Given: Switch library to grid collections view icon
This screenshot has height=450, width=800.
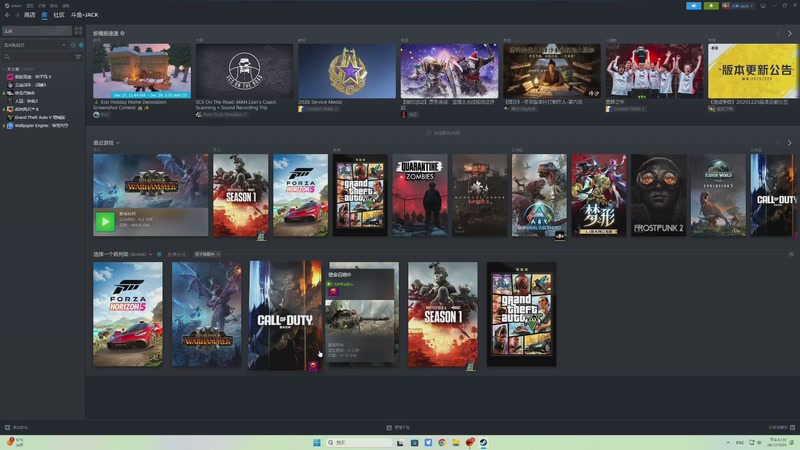Looking at the screenshot, I should click(x=78, y=31).
